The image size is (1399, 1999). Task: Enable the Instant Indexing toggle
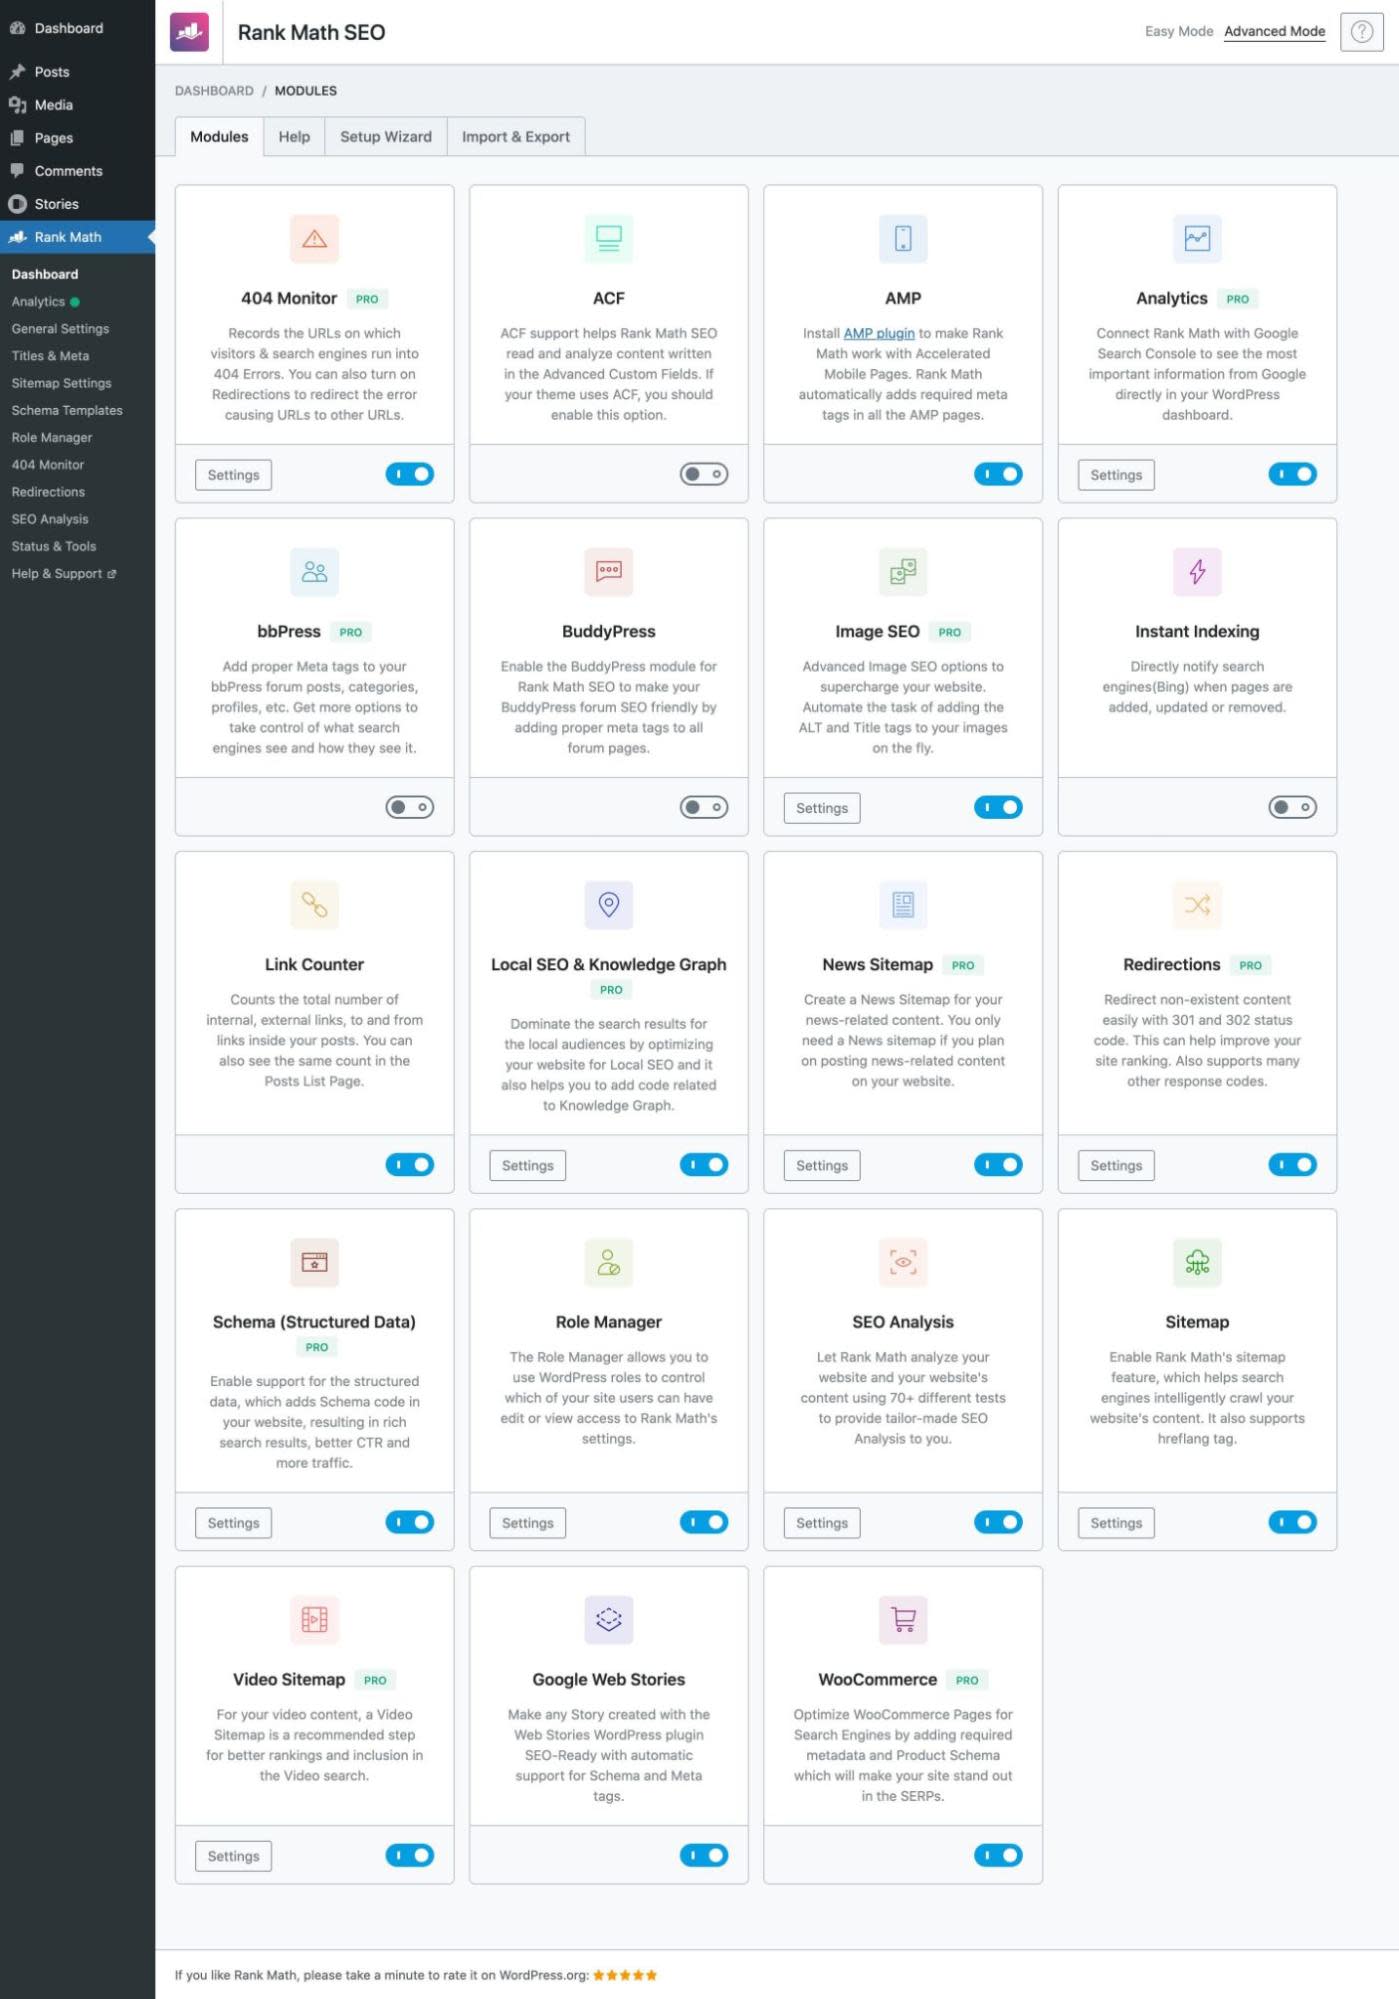(1292, 807)
